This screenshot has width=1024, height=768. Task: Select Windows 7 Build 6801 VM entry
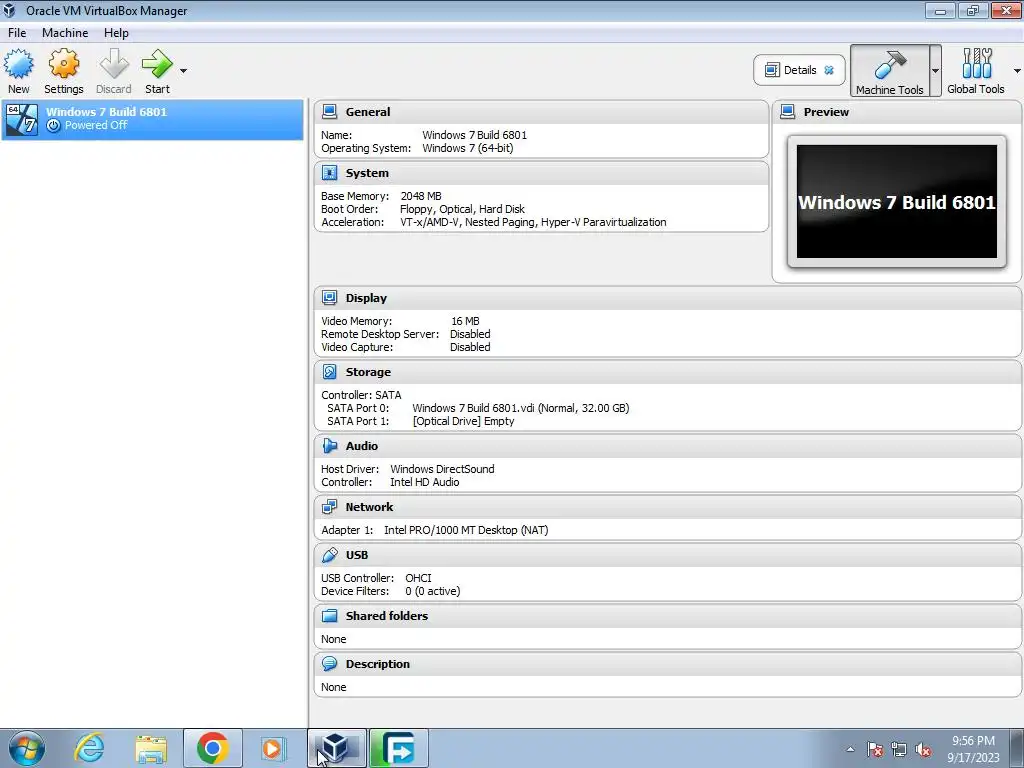point(153,120)
